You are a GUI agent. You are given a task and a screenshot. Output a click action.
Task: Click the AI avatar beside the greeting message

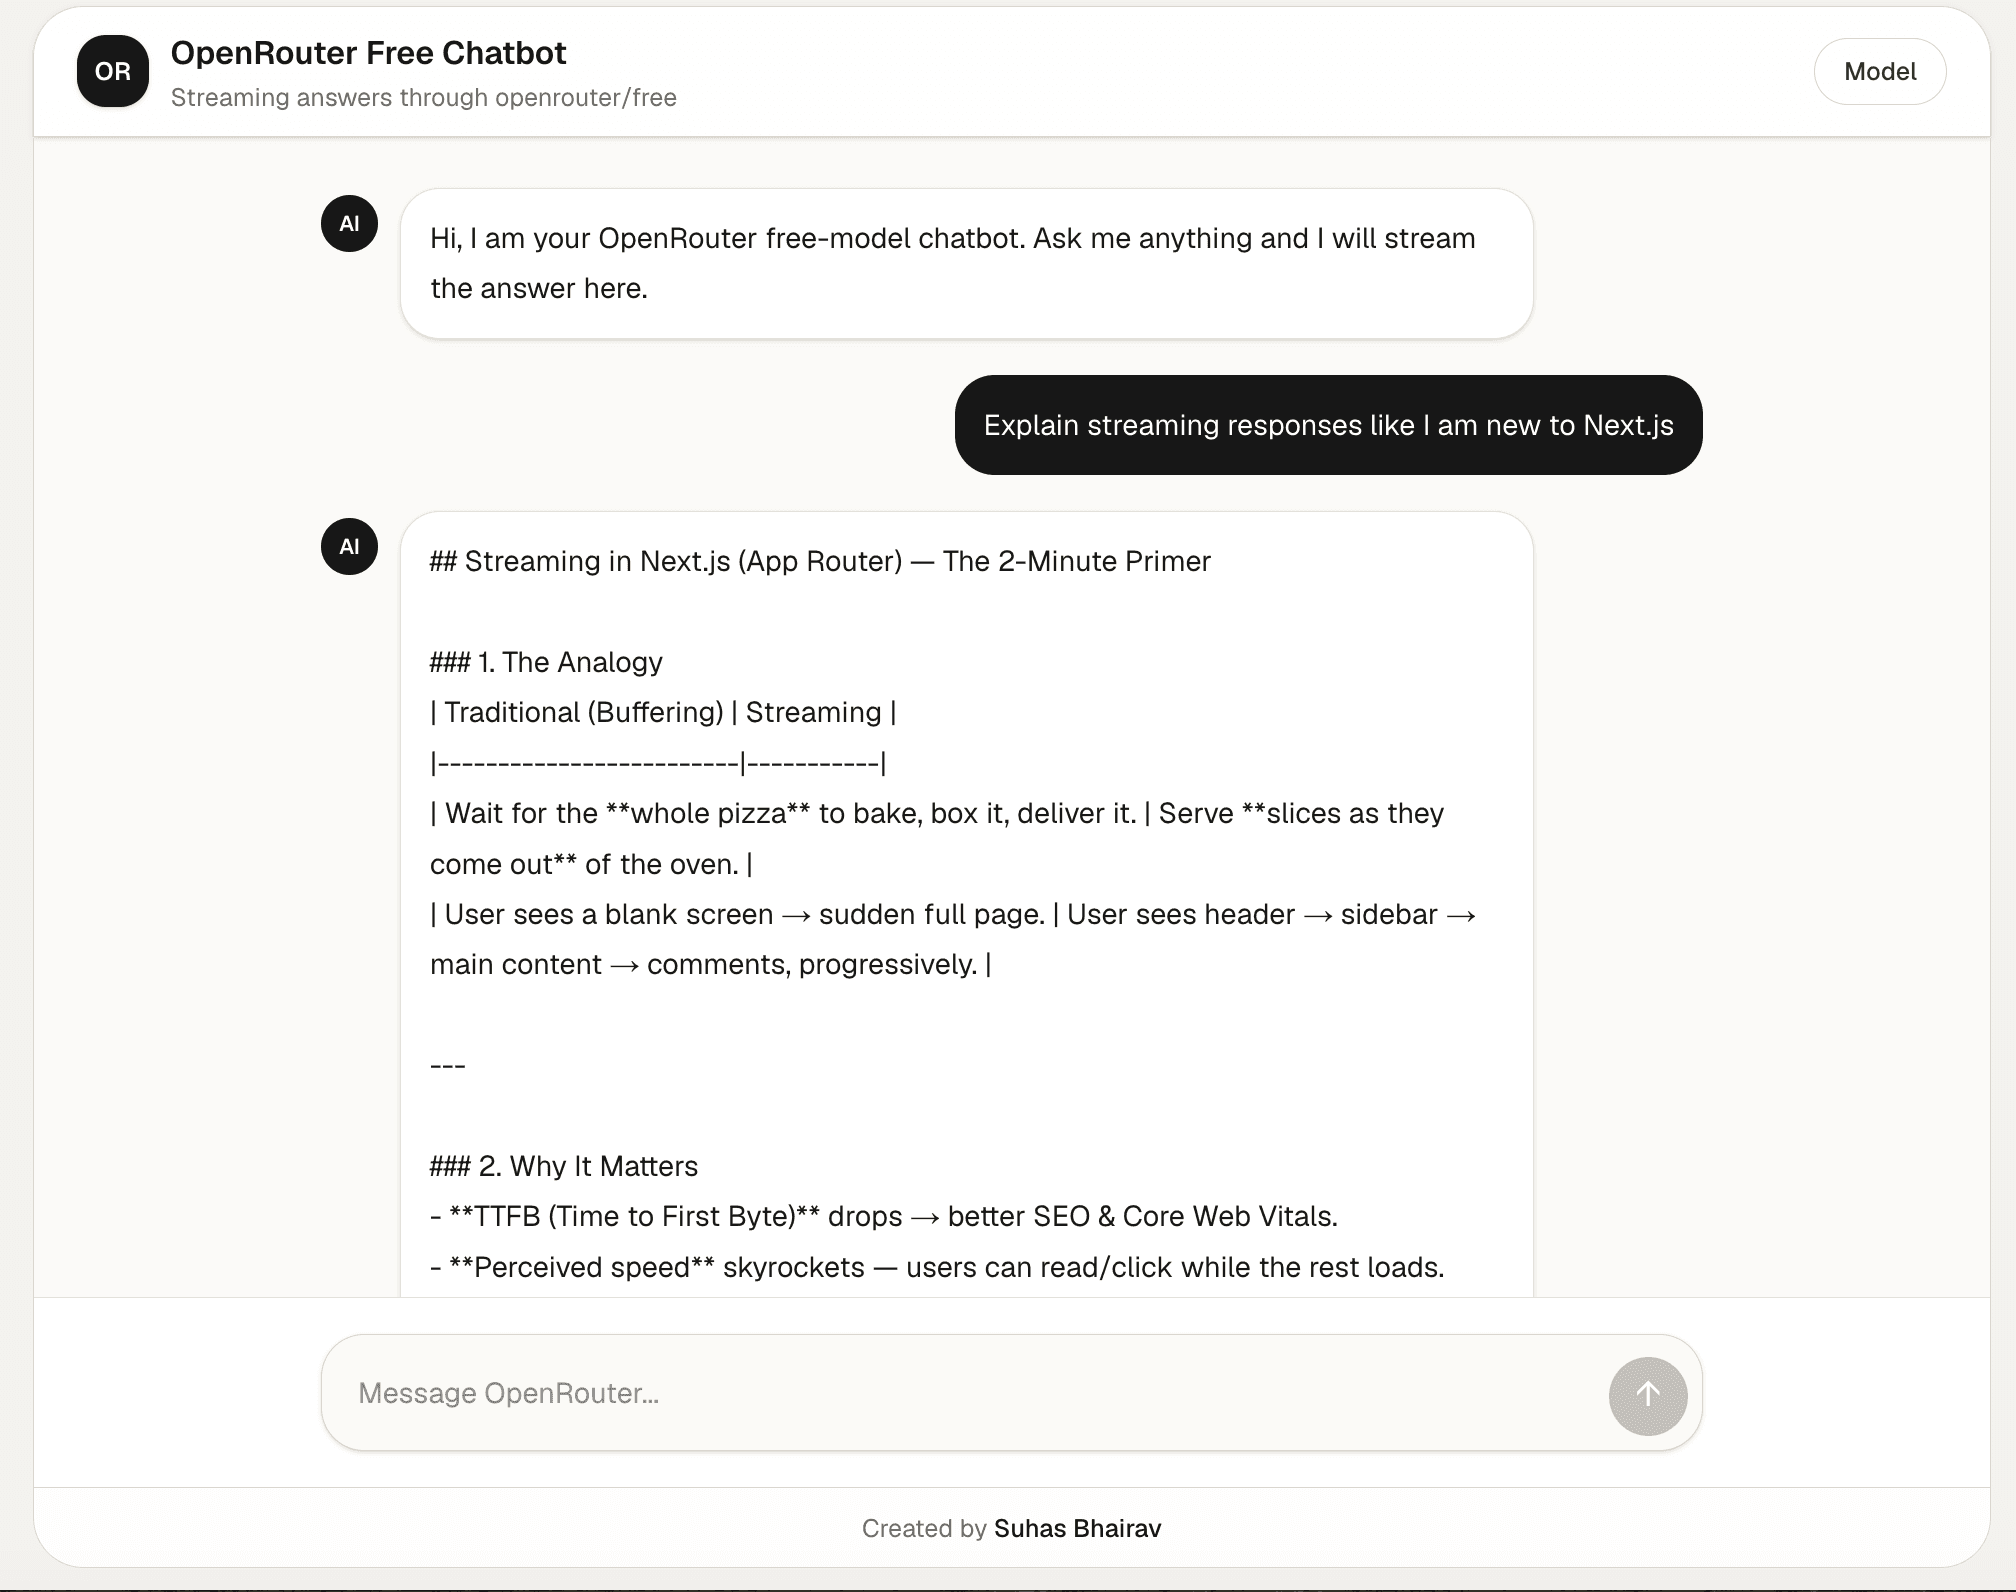tap(349, 223)
